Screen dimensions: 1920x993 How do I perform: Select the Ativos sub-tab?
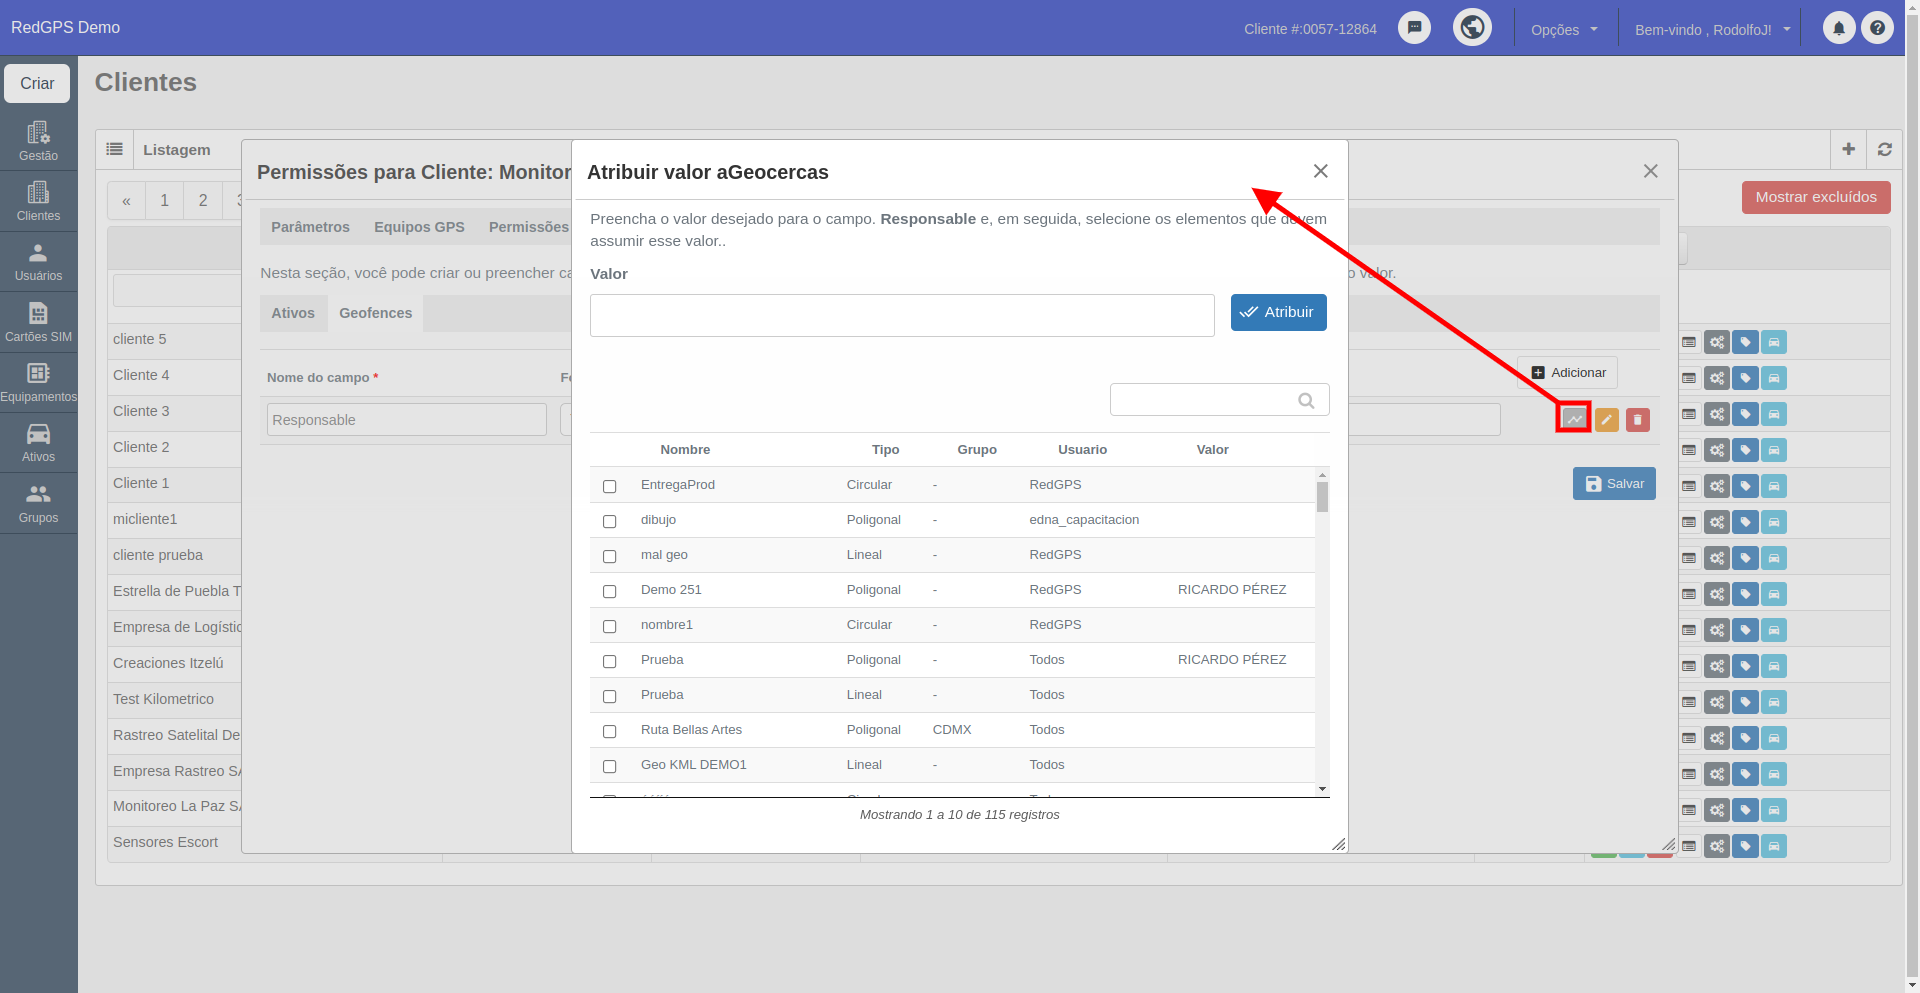293,313
